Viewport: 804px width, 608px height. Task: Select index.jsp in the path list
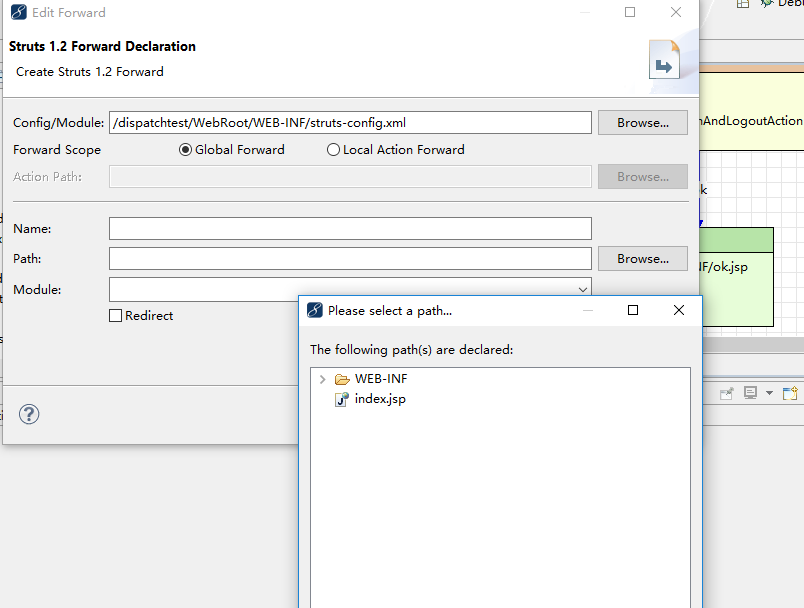point(380,399)
